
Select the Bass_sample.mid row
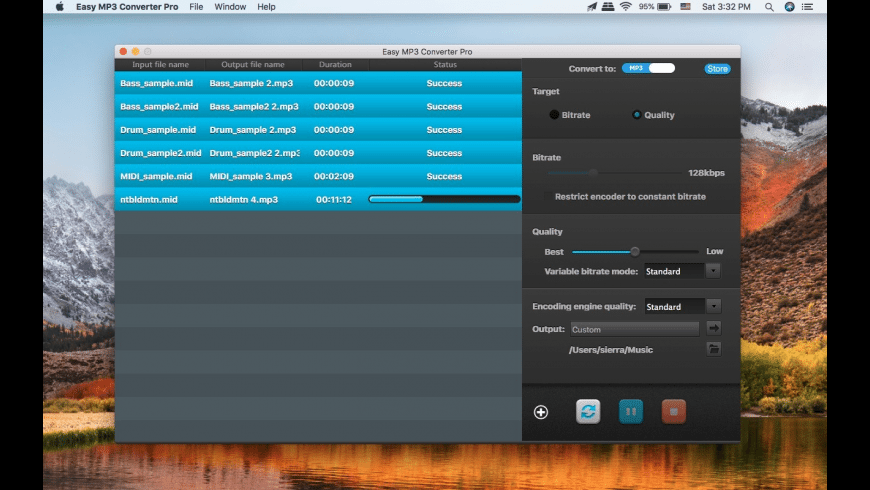[x=318, y=83]
